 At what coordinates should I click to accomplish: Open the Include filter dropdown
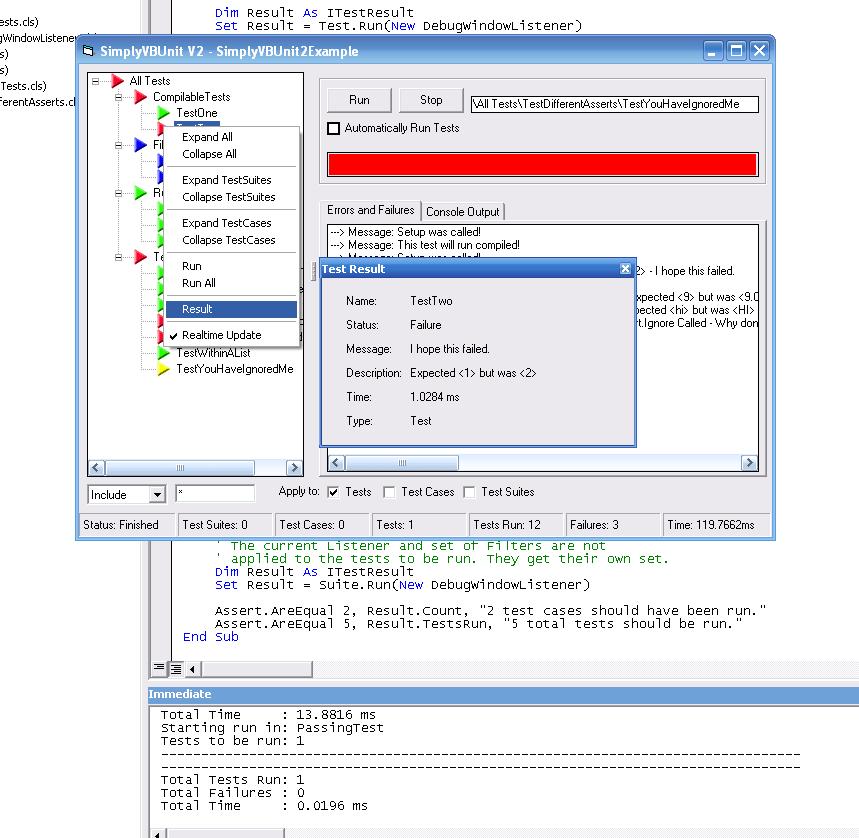(x=157, y=495)
